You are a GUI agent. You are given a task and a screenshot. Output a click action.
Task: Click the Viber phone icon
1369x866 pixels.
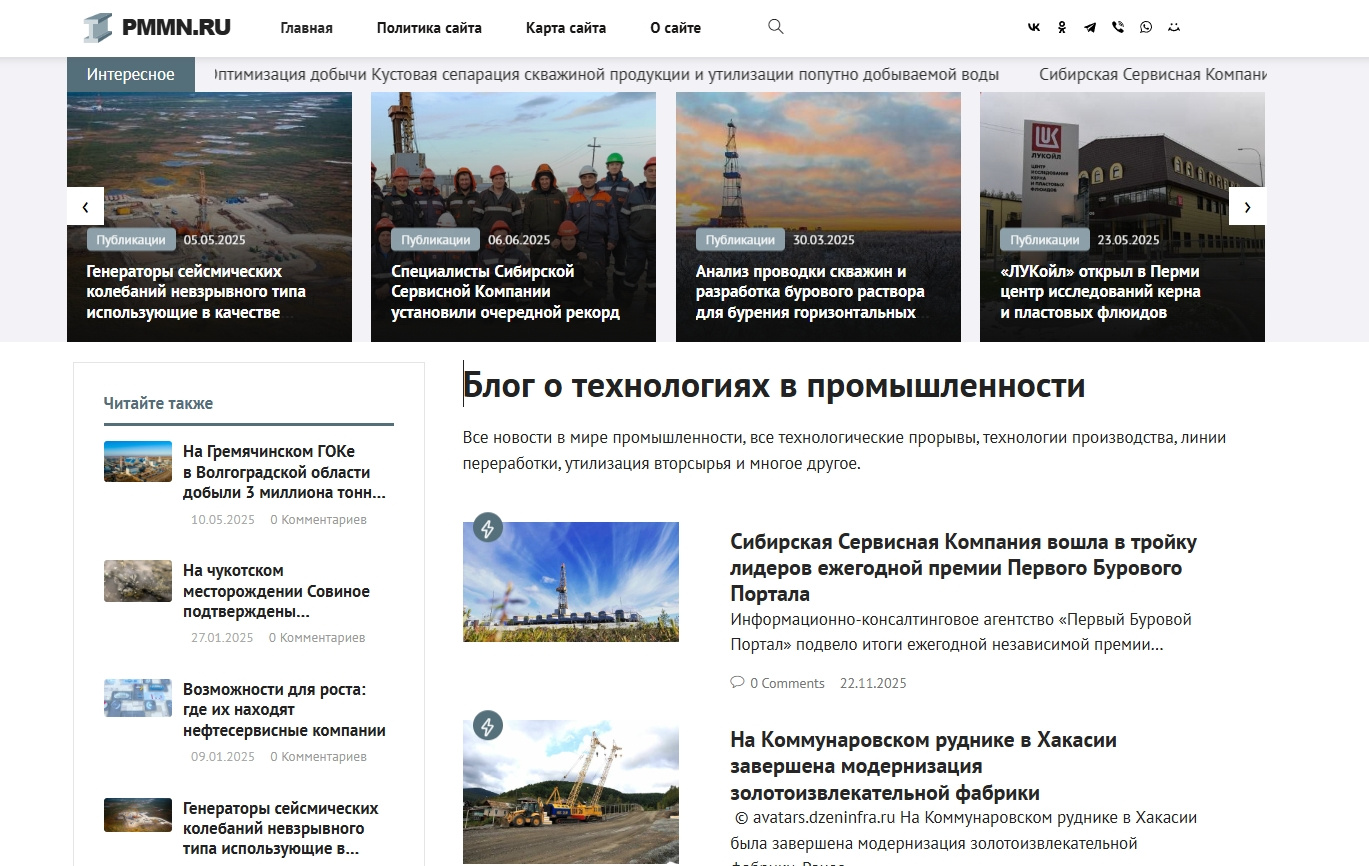1118,28
